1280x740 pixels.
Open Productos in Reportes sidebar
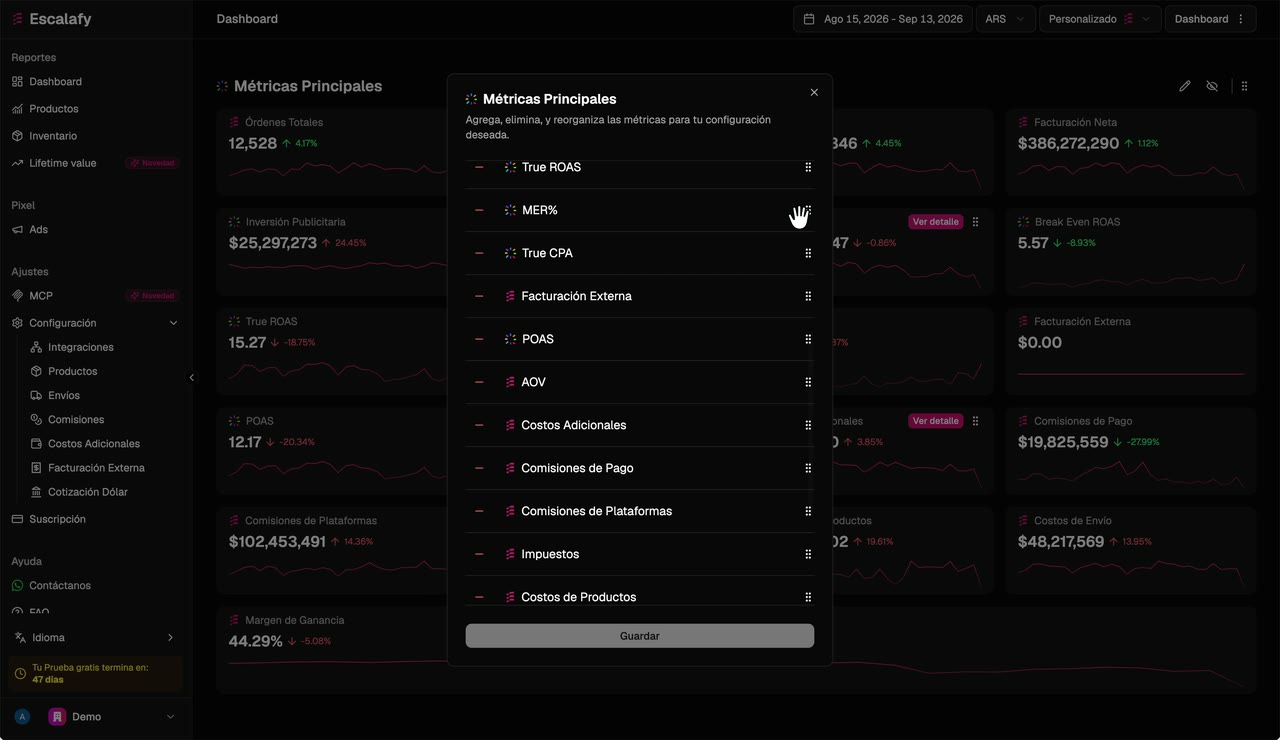(54, 109)
